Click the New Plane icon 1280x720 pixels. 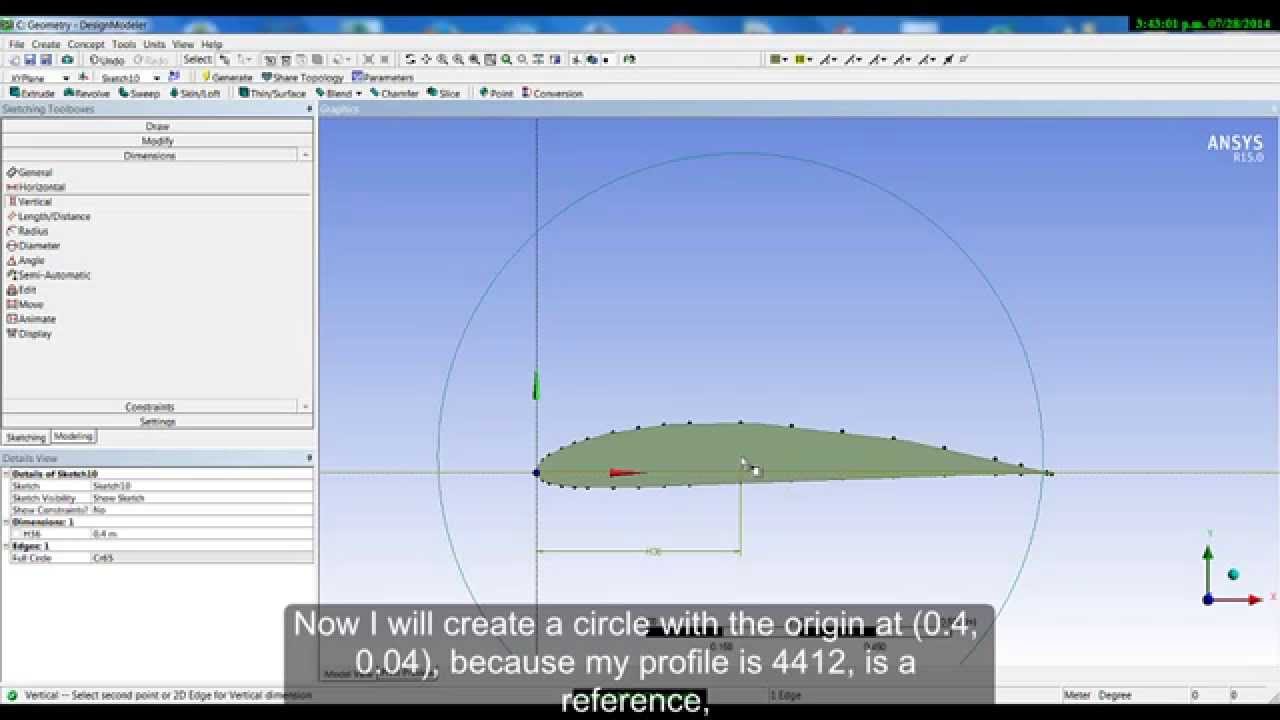pyautogui.click(x=82, y=77)
